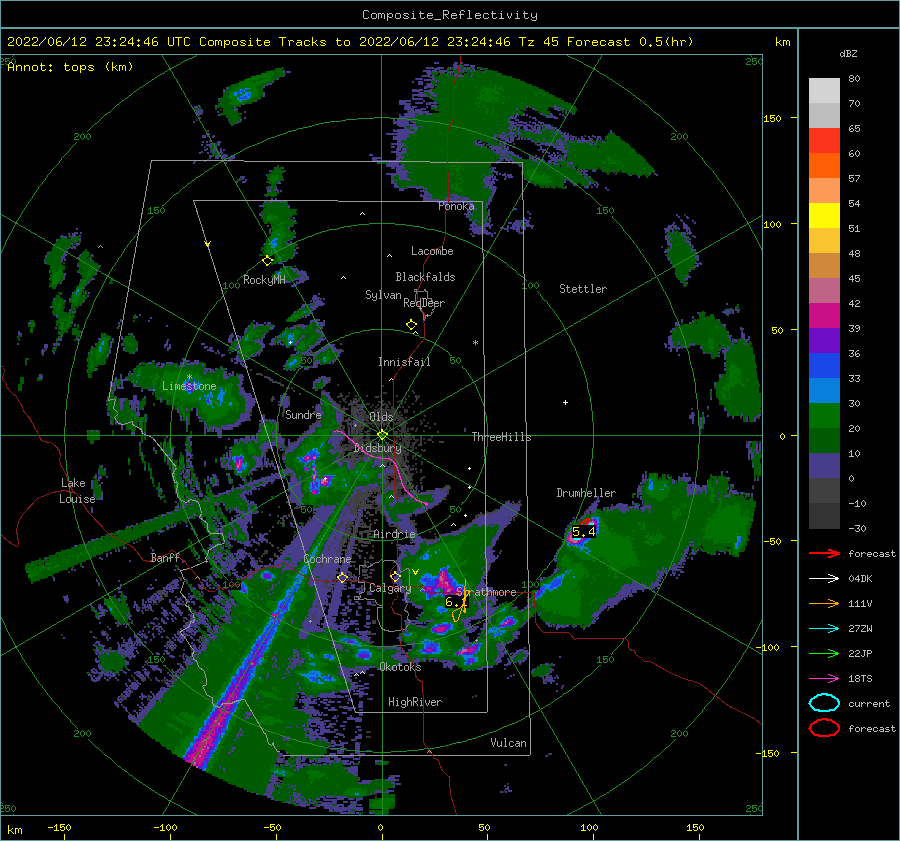The width and height of the screenshot is (900, 841).
Task: Click the 'Forecast 0.5(hr)' header text
Action: (x=630, y=42)
